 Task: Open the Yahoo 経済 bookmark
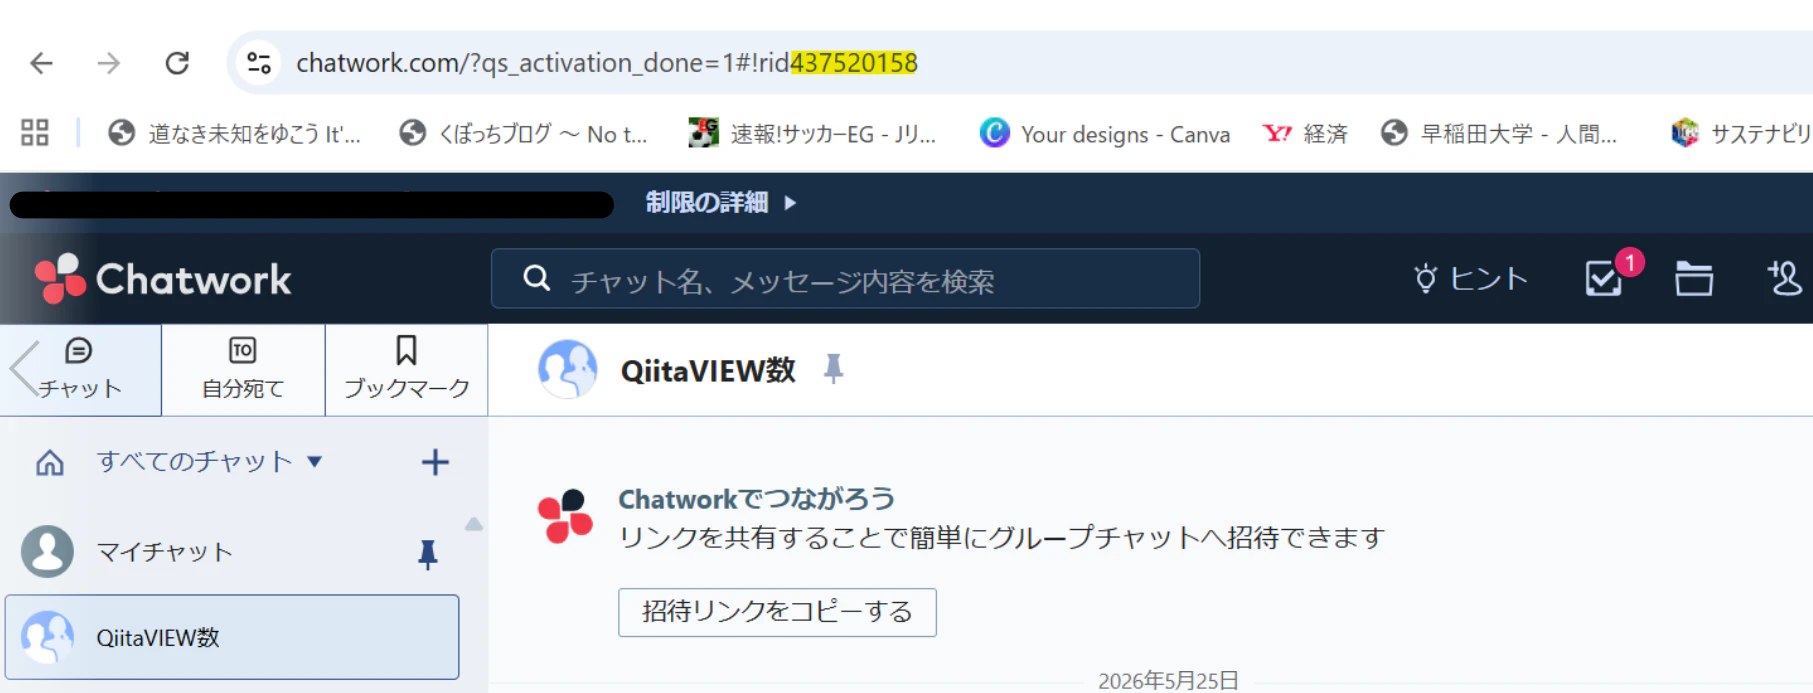1305,133
